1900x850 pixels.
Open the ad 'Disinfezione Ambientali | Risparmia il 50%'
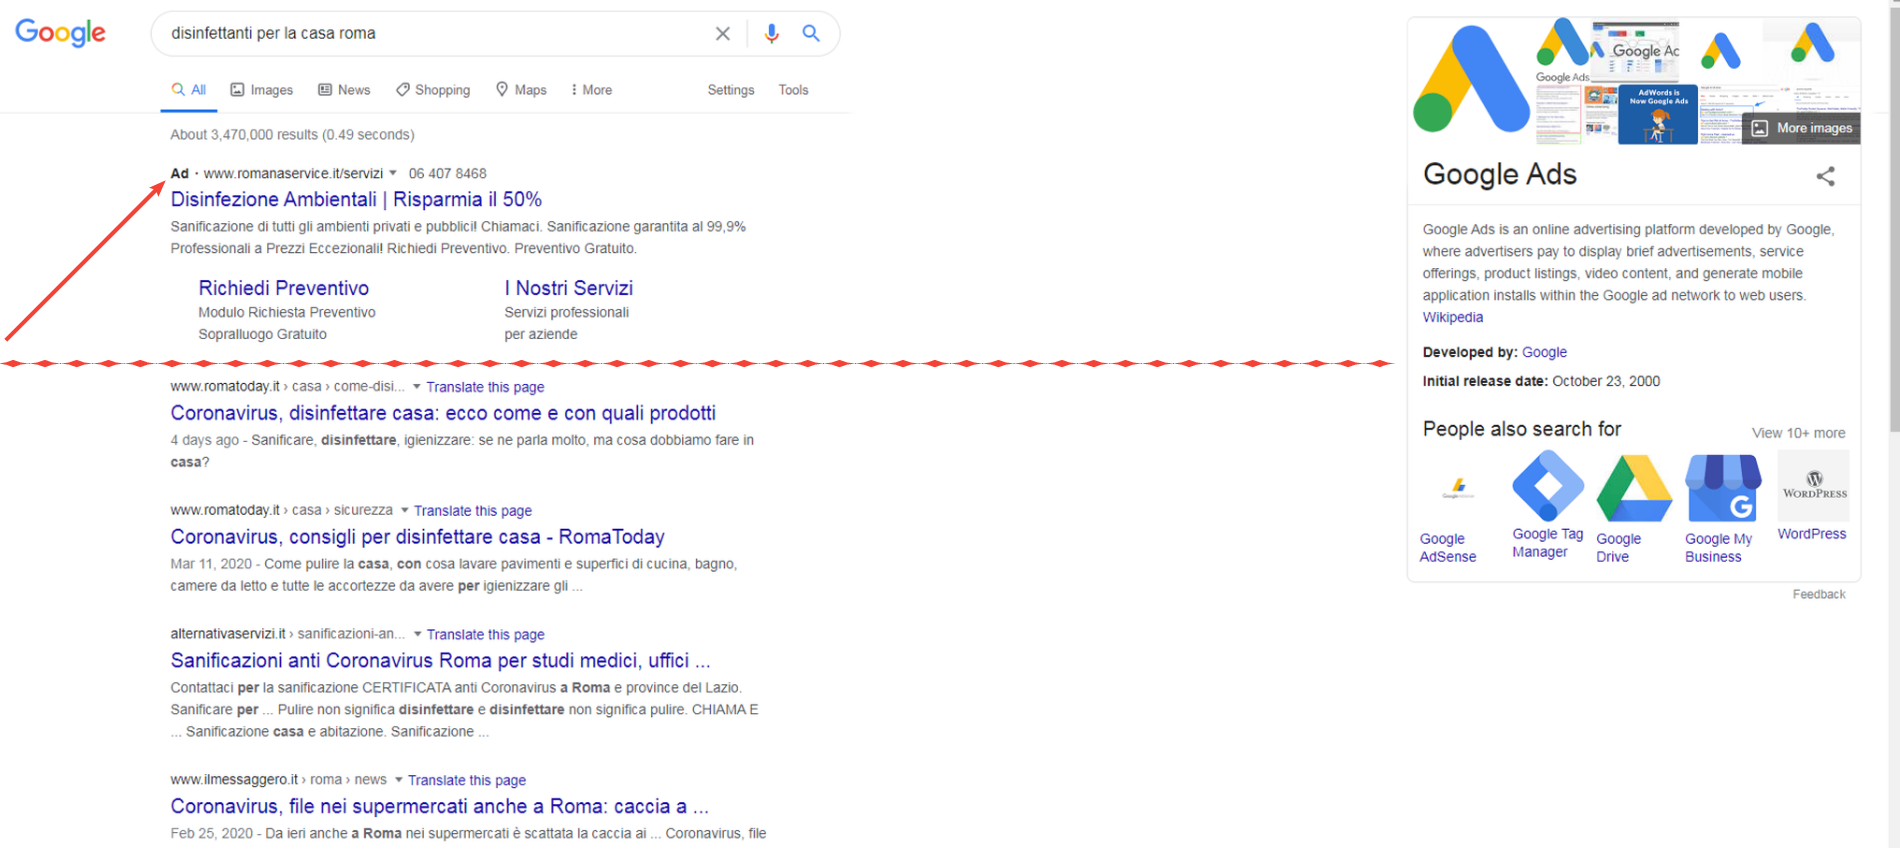[356, 199]
